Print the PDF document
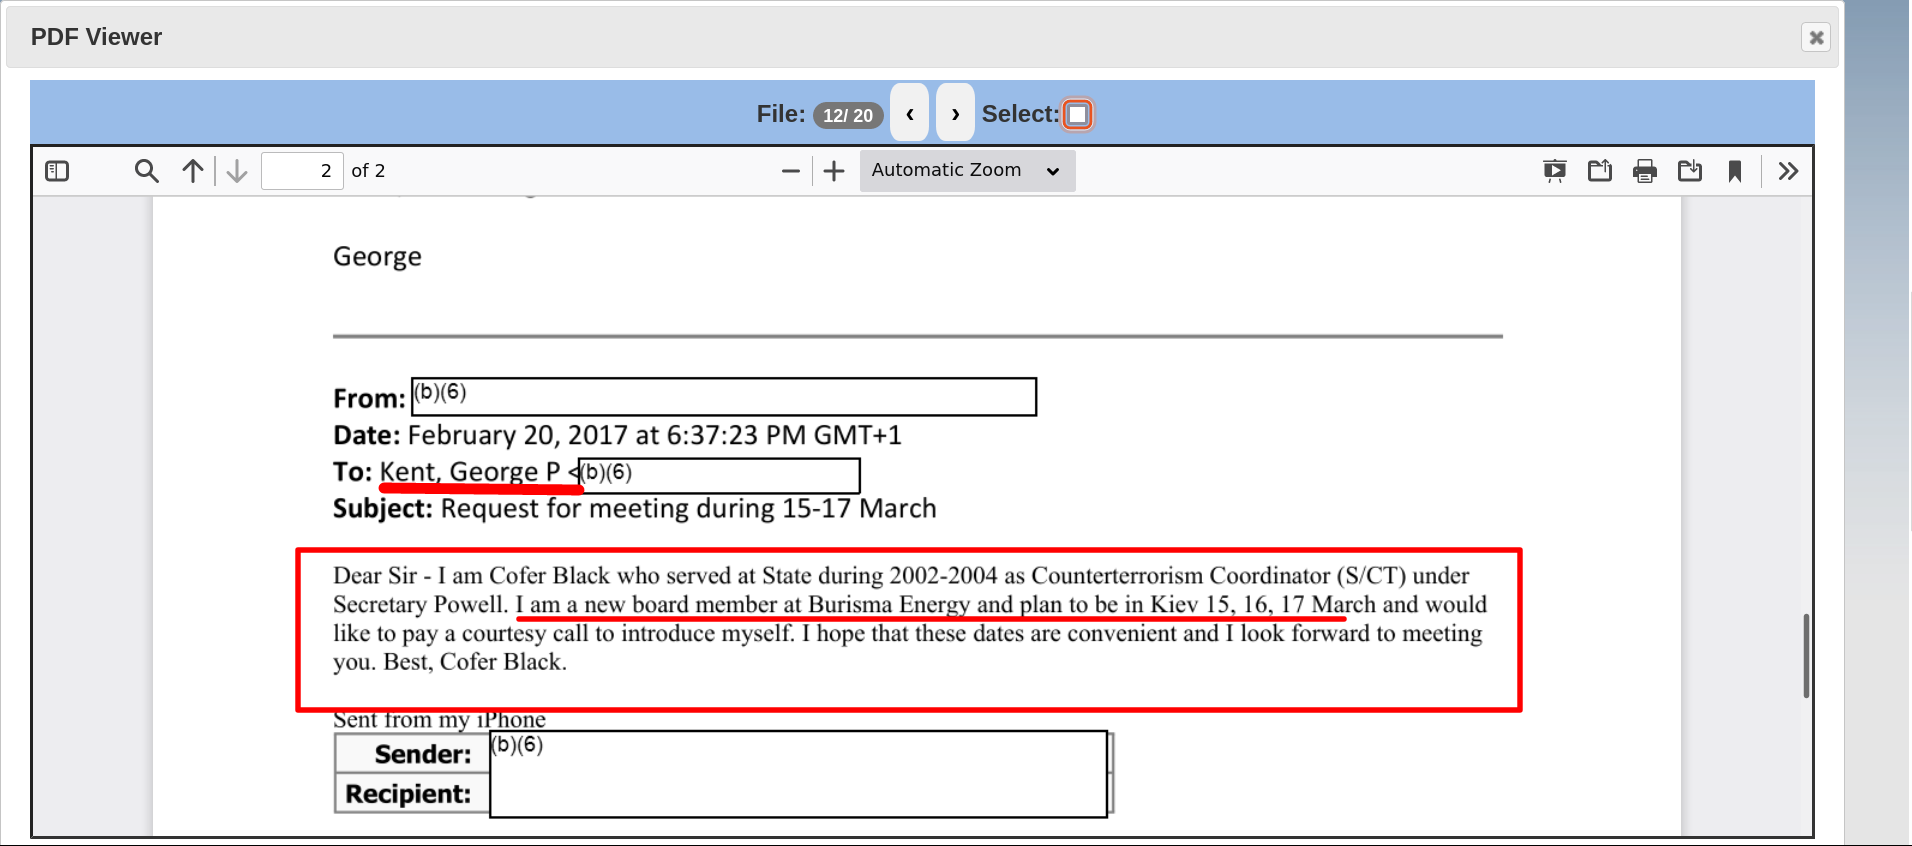 tap(1645, 171)
